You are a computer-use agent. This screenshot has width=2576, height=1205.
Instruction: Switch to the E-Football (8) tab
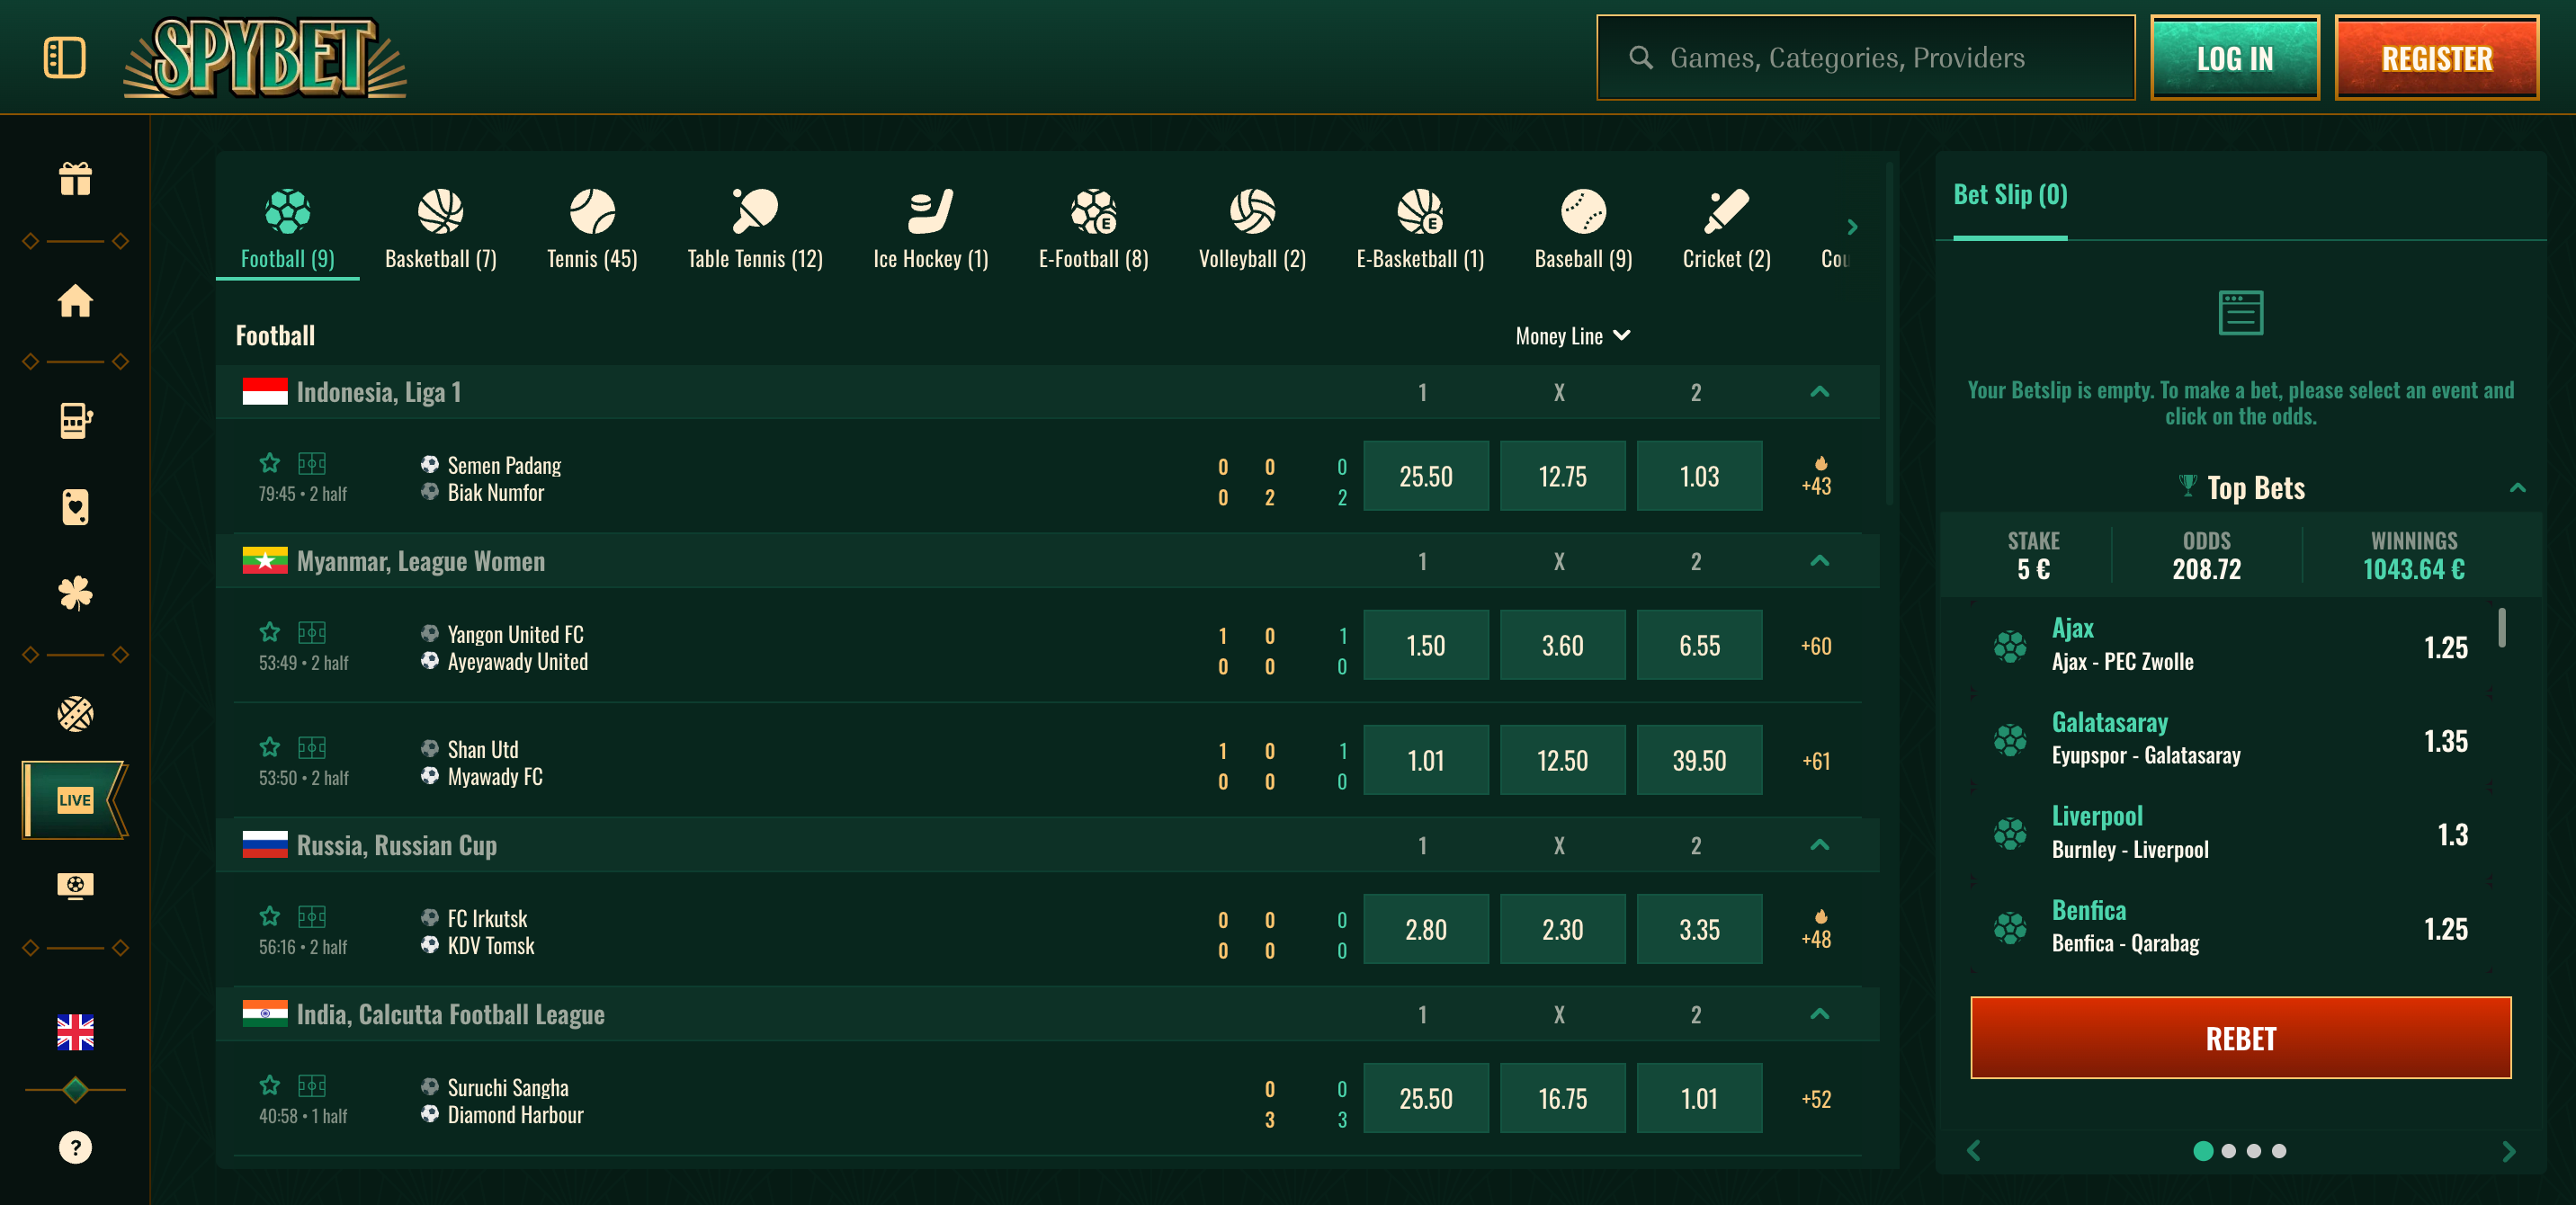pos(1094,229)
